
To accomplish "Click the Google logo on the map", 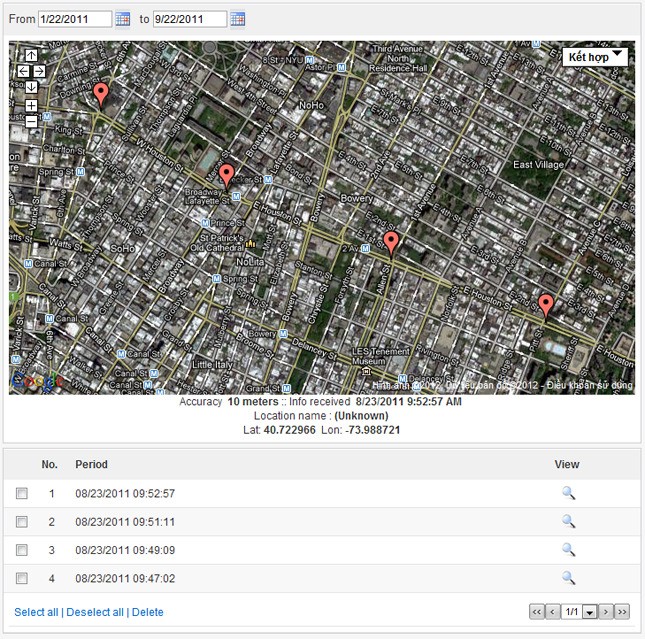I will pos(36,381).
